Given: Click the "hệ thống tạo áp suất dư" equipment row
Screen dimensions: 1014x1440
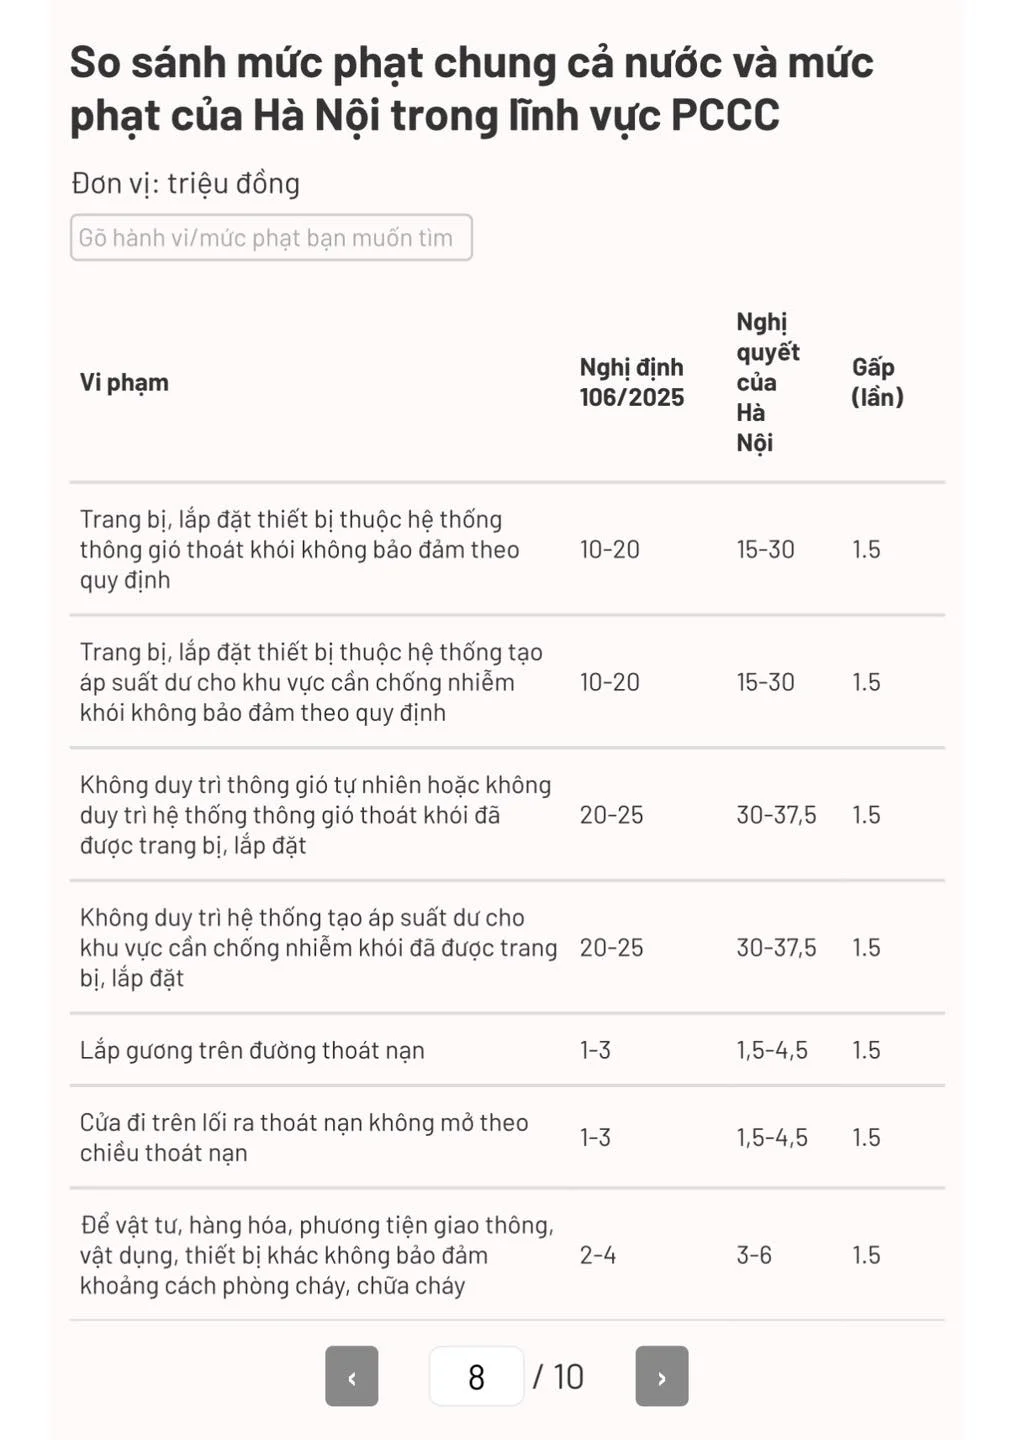Looking at the screenshot, I should [x=311, y=683].
